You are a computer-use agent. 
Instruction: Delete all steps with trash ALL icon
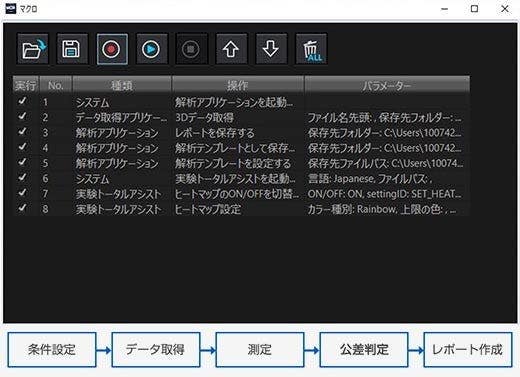311,49
